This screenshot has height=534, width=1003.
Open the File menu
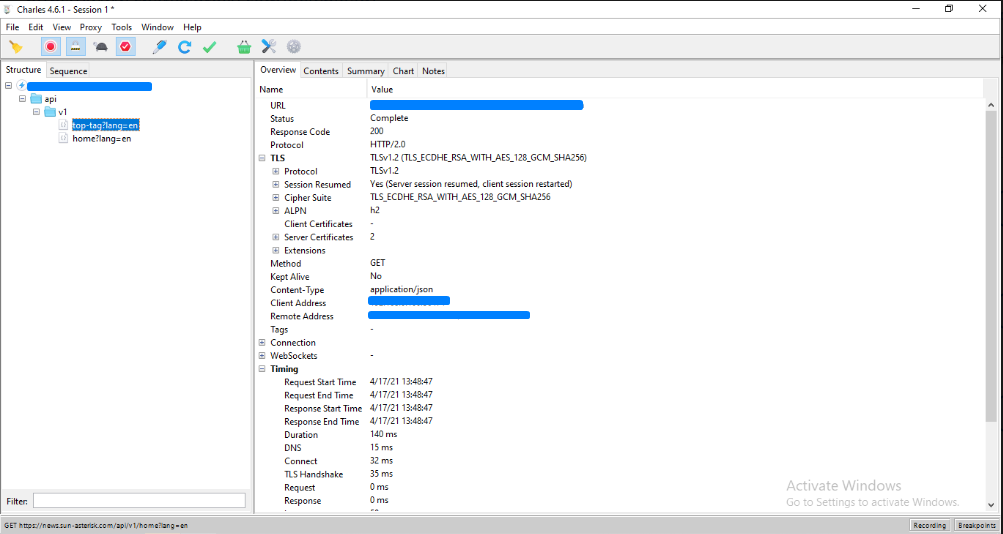13,27
